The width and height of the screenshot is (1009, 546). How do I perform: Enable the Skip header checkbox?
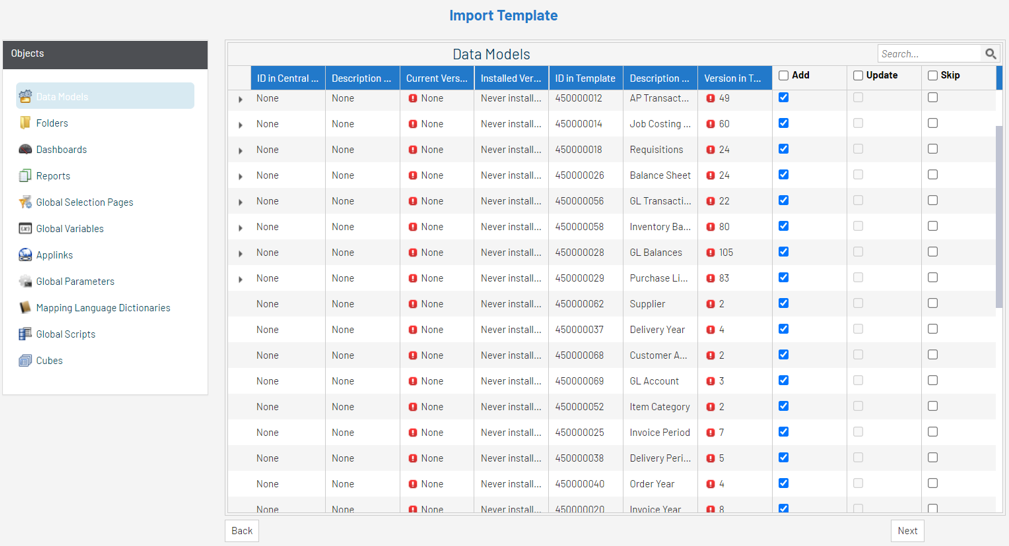coord(933,76)
